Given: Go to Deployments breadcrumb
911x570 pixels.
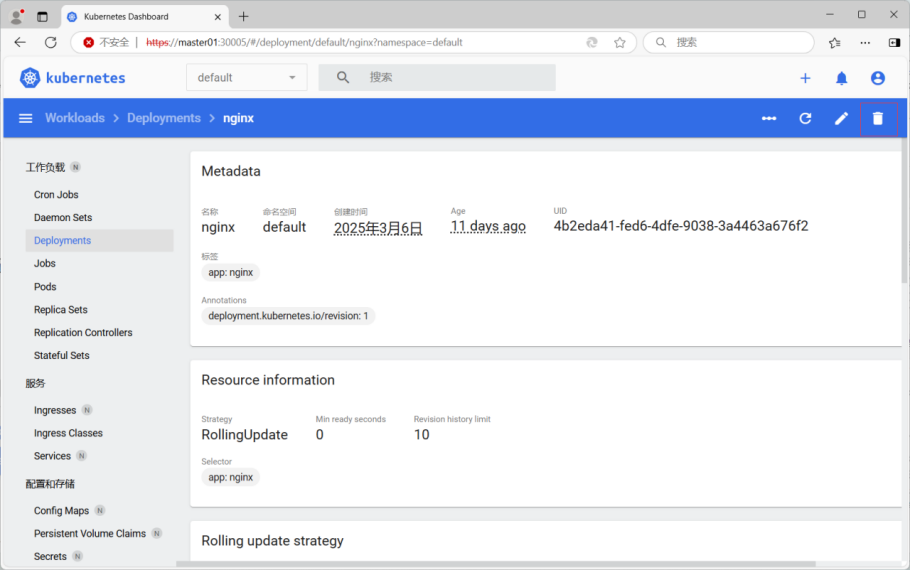Looking at the screenshot, I should 164,118.
